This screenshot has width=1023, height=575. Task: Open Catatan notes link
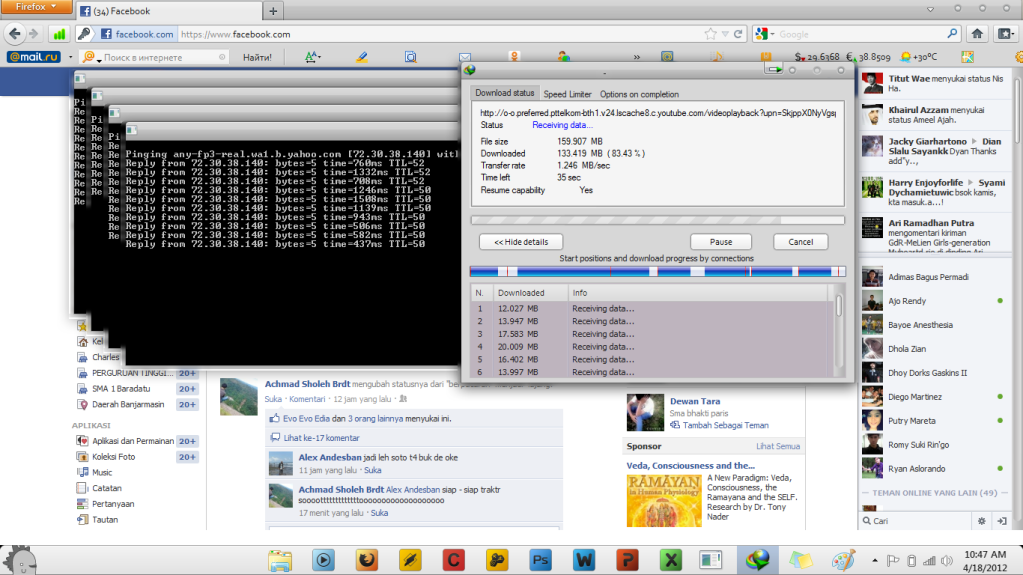coord(106,488)
